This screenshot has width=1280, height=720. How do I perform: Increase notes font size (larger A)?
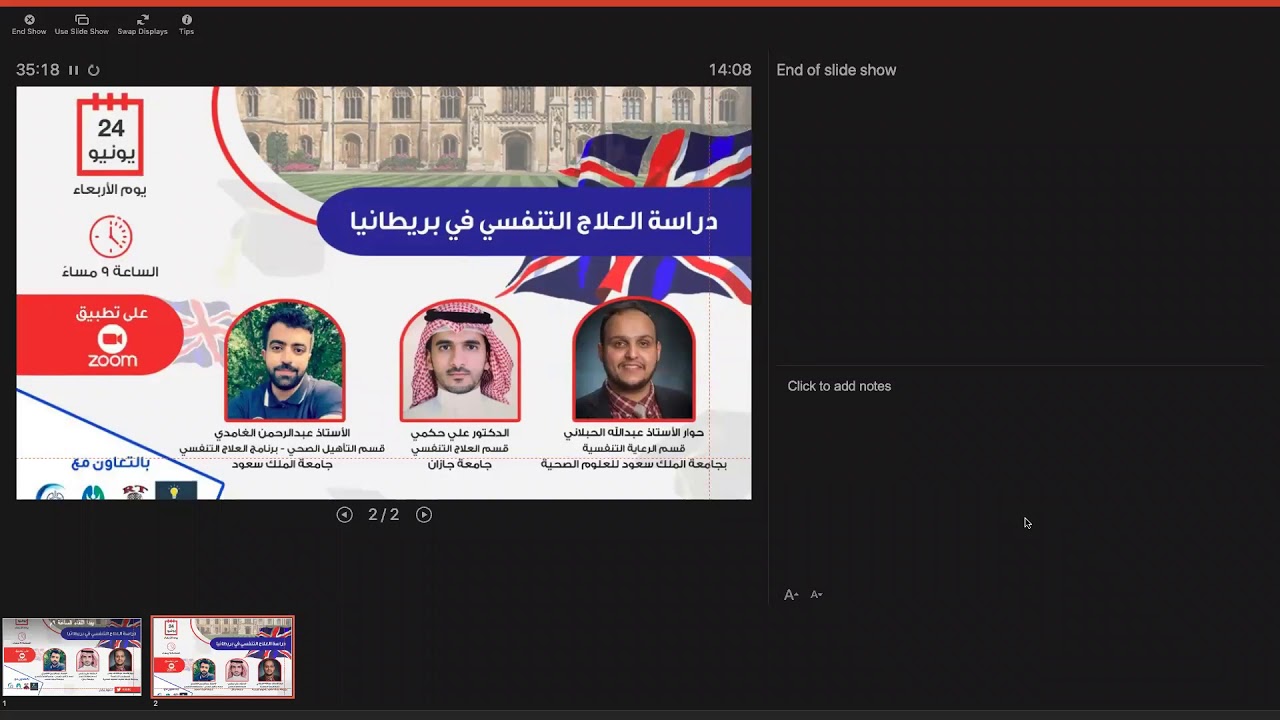(x=791, y=595)
